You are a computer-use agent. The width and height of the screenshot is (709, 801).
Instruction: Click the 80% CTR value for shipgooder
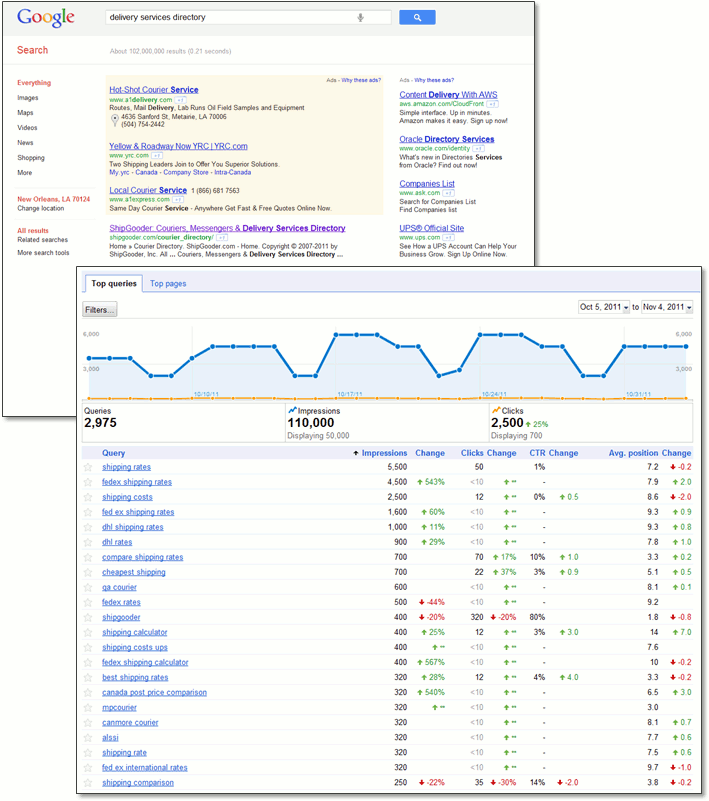(537, 617)
